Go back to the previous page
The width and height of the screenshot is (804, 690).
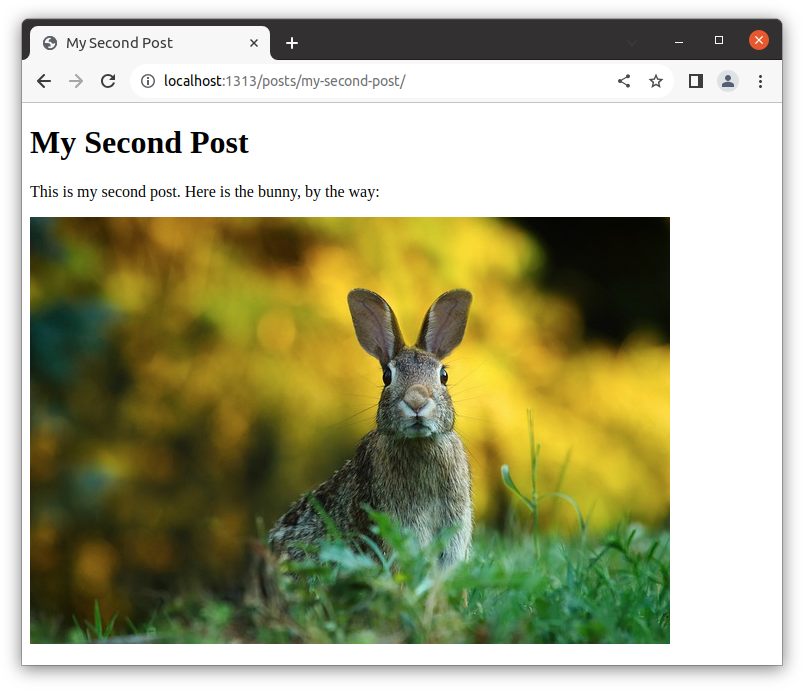coord(44,81)
